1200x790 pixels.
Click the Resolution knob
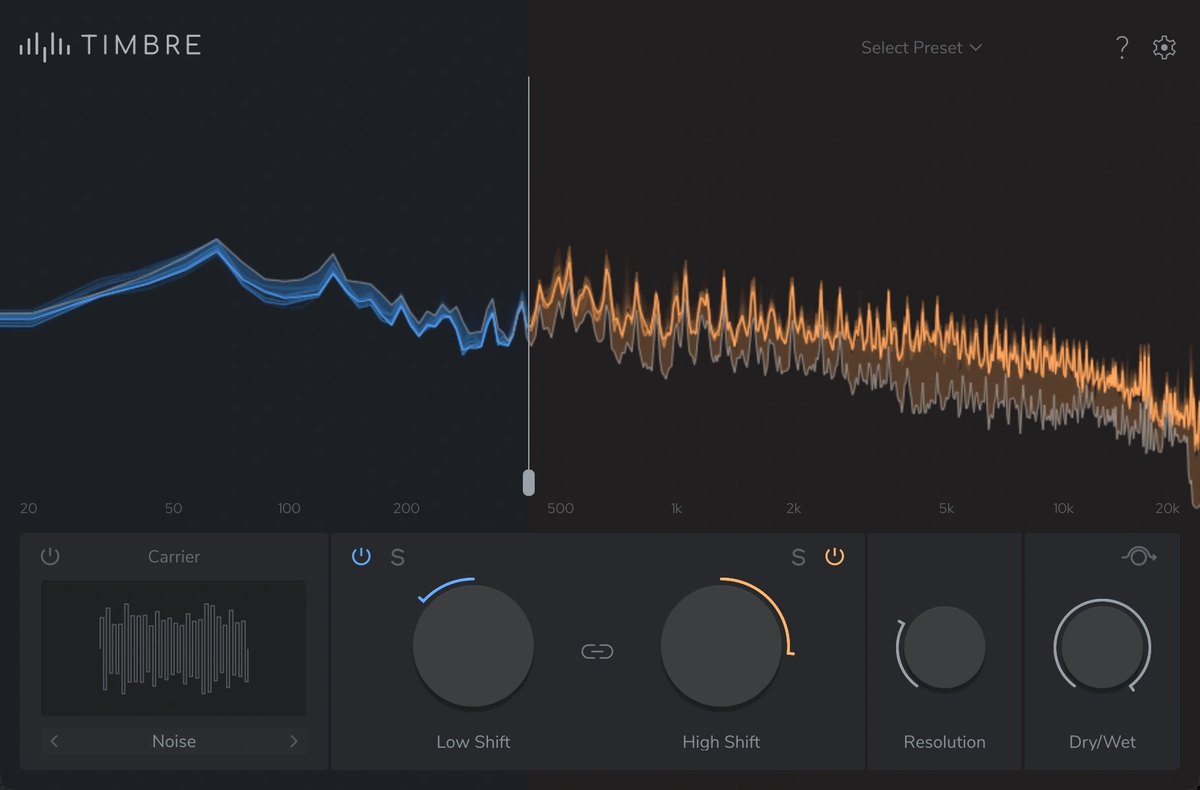[944, 648]
